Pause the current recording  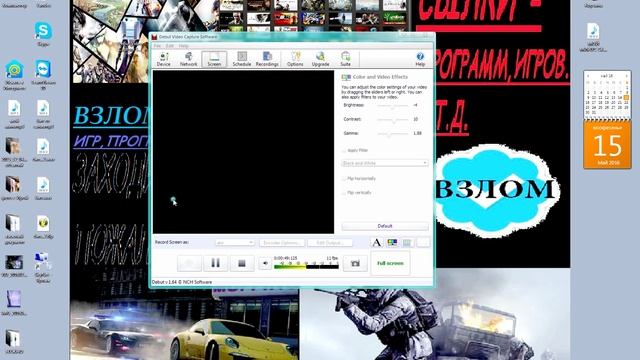click(x=216, y=263)
